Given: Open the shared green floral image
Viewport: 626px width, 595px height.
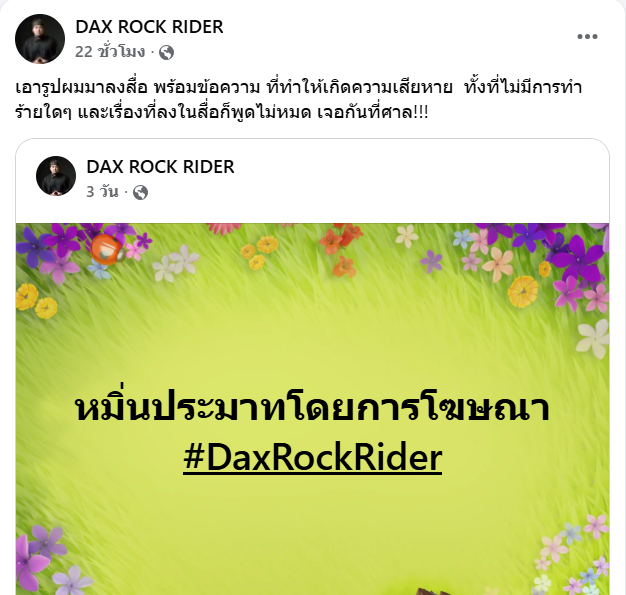Looking at the screenshot, I should click(x=313, y=409).
